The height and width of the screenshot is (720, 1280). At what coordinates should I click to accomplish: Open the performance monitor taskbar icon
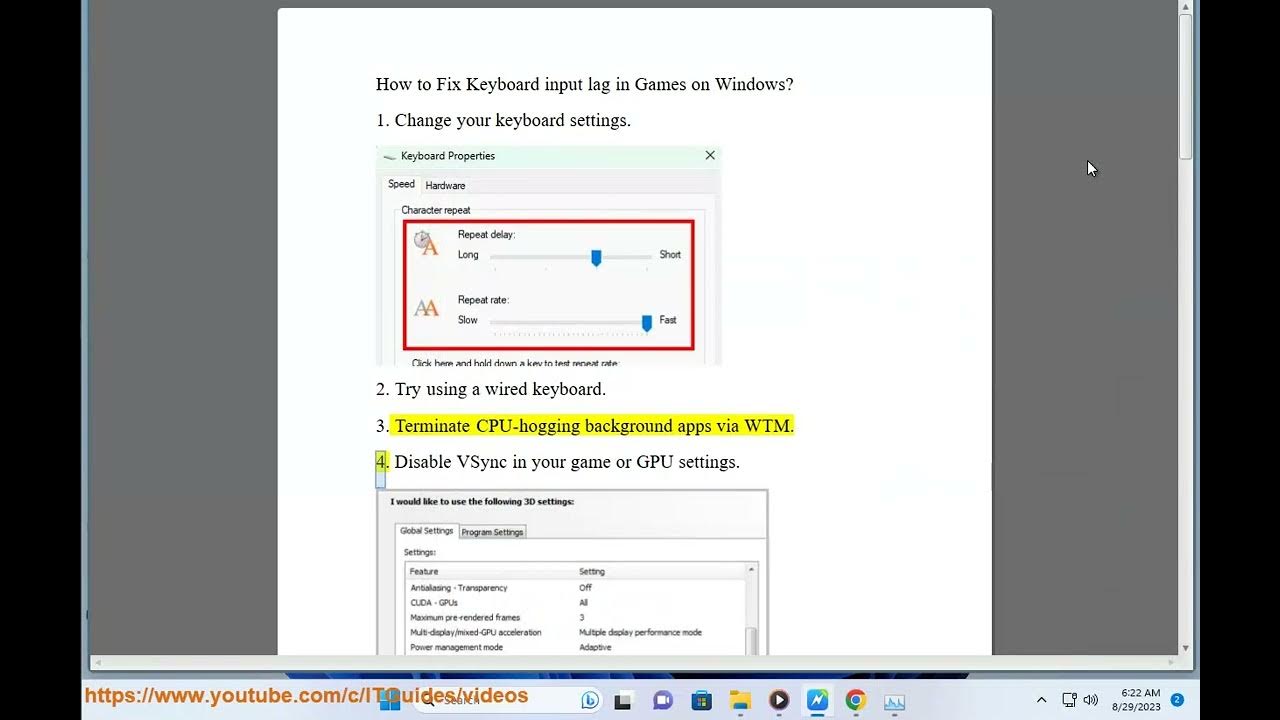tap(894, 701)
